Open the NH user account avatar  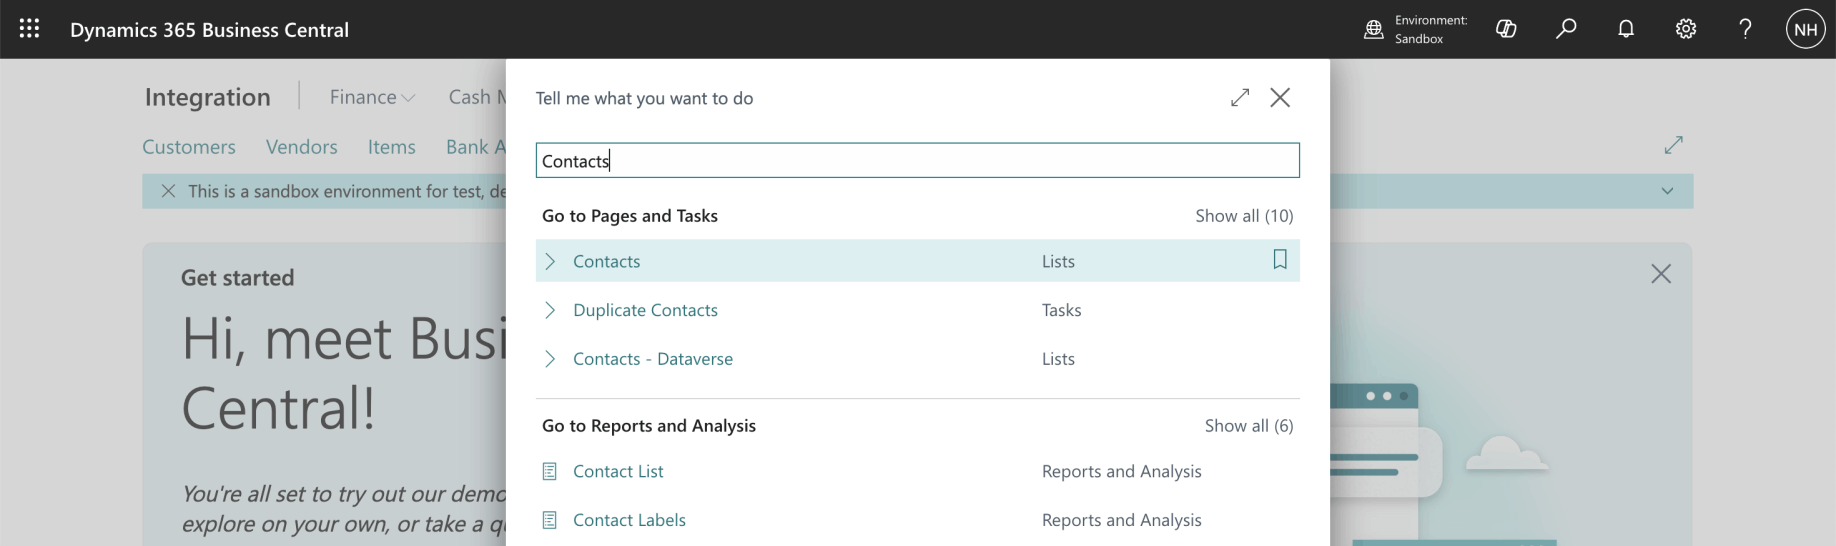[x=1805, y=29]
